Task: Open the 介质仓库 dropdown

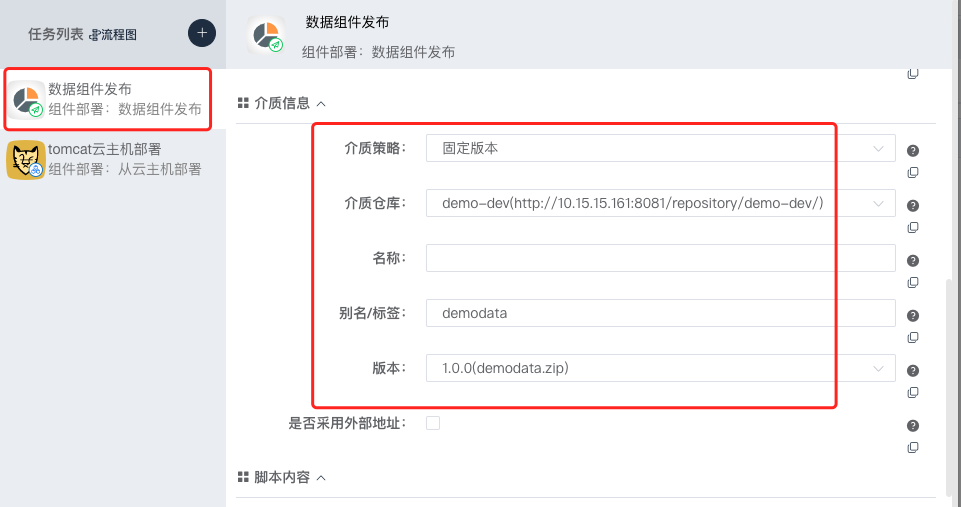Action: coord(660,203)
